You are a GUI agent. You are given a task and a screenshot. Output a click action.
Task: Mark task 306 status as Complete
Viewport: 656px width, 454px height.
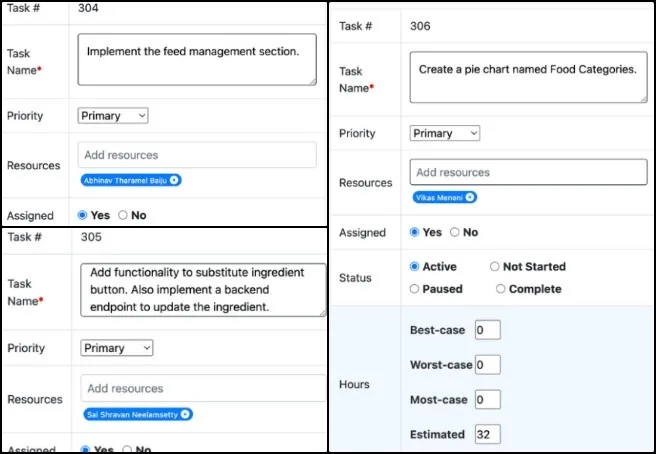click(x=501, y=289)
